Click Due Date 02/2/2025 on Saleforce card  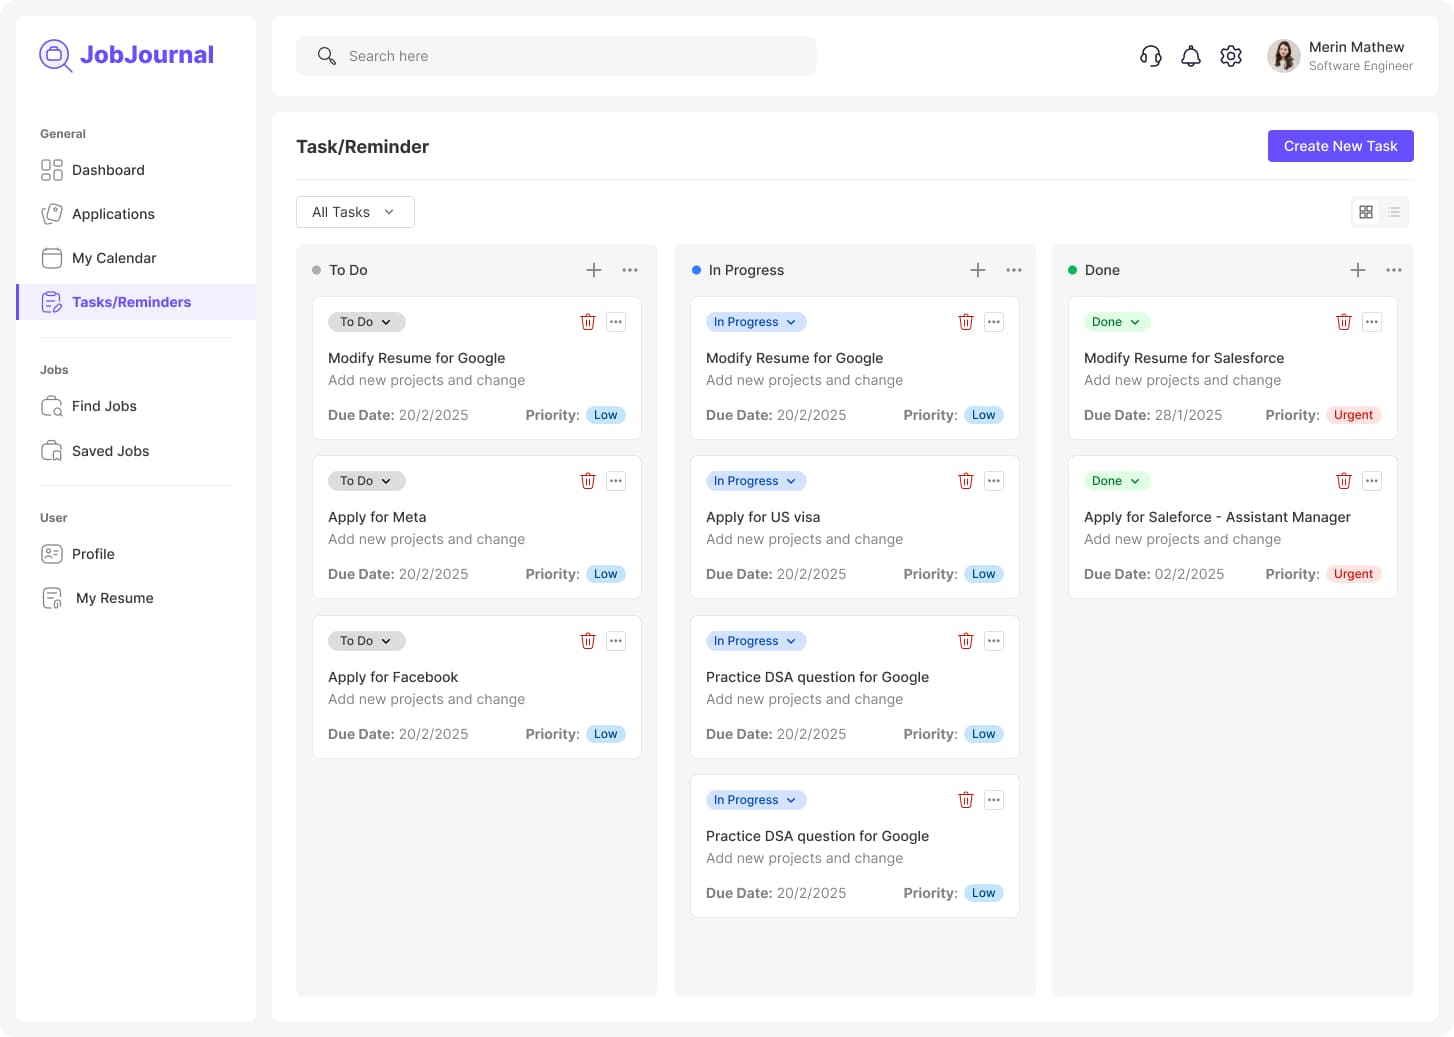[x=1154, y=574]
